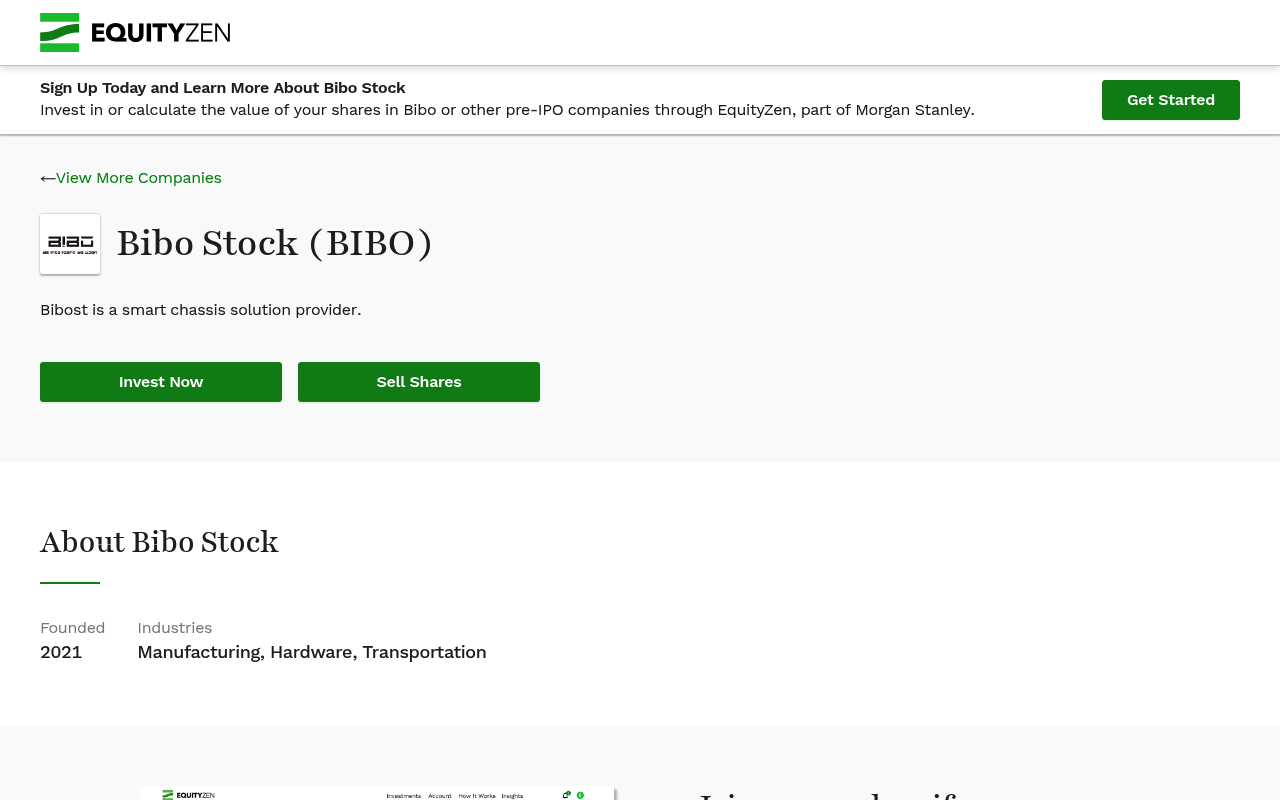Viewport: 1280px width, 800px height.
Task: Select the About Bibo Stock heading
Action: (x=159, y=542)
